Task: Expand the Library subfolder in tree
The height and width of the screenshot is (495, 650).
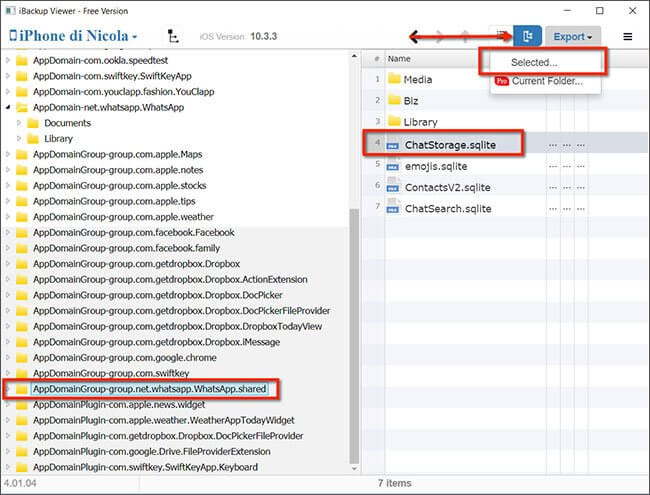Action: pos(19,138)
